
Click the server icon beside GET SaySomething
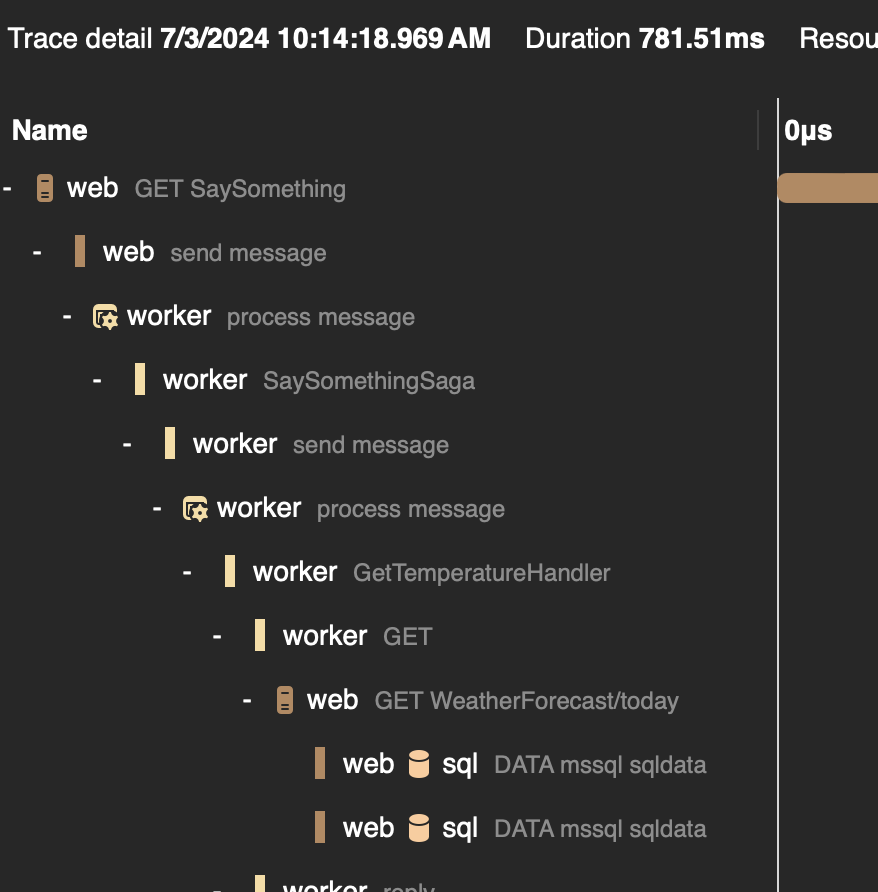click(x=45, y=188)
